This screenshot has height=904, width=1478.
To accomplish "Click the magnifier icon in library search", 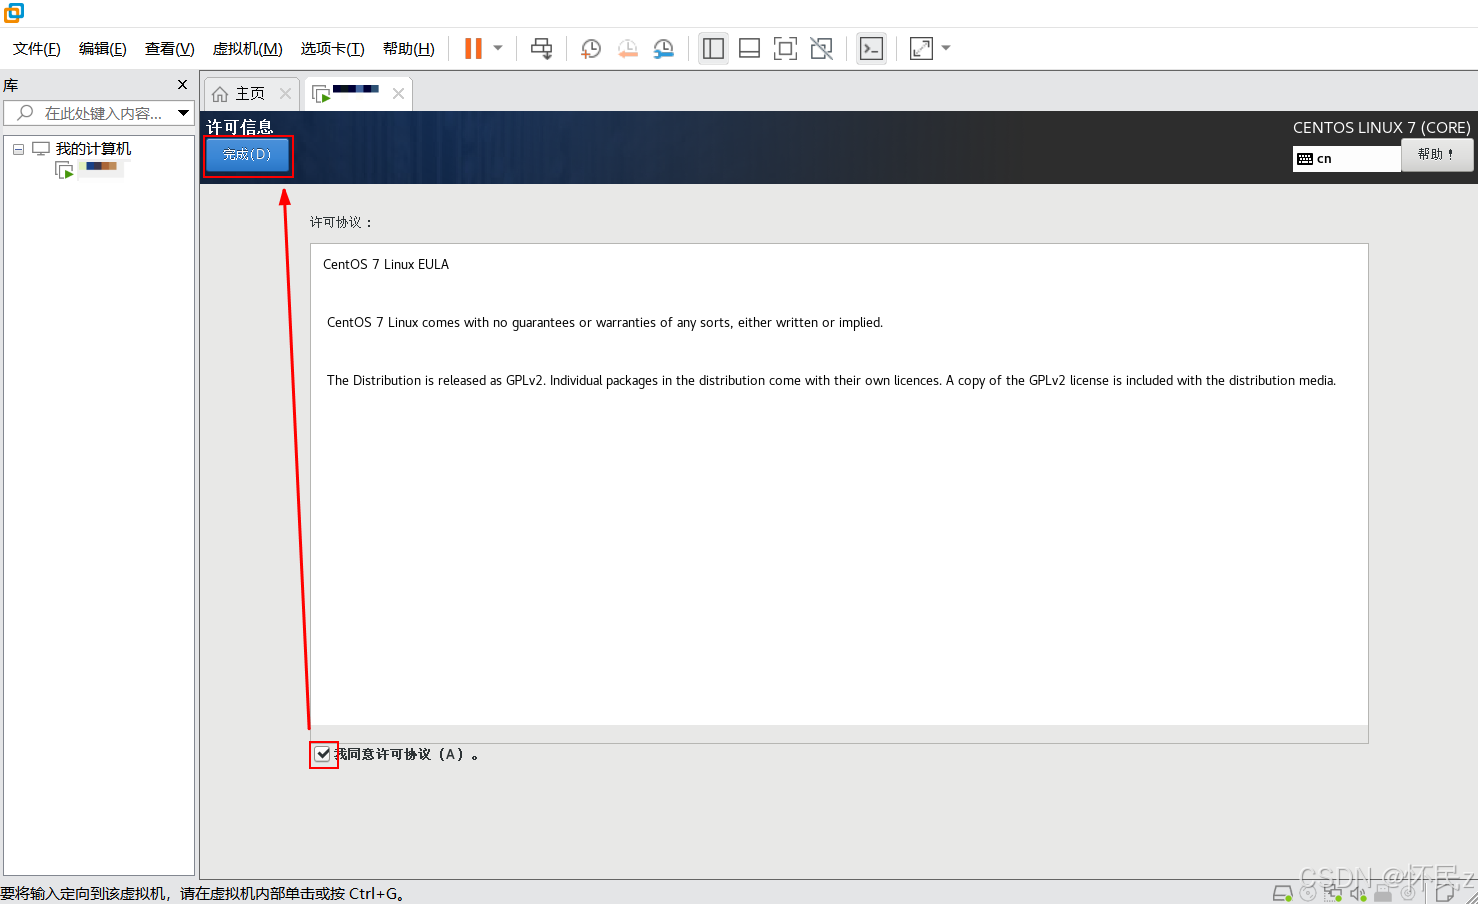I will [x=25, y=113].
